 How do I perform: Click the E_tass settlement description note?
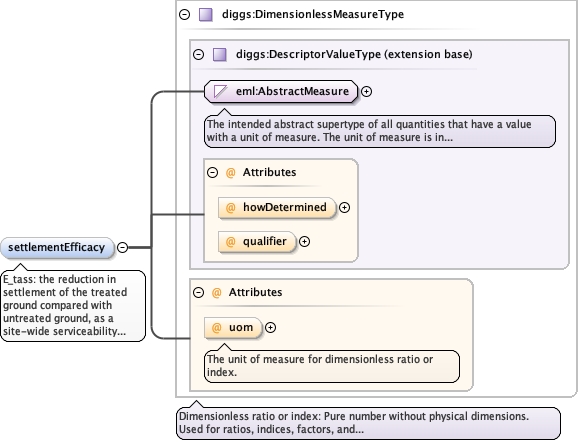point(73,306)
